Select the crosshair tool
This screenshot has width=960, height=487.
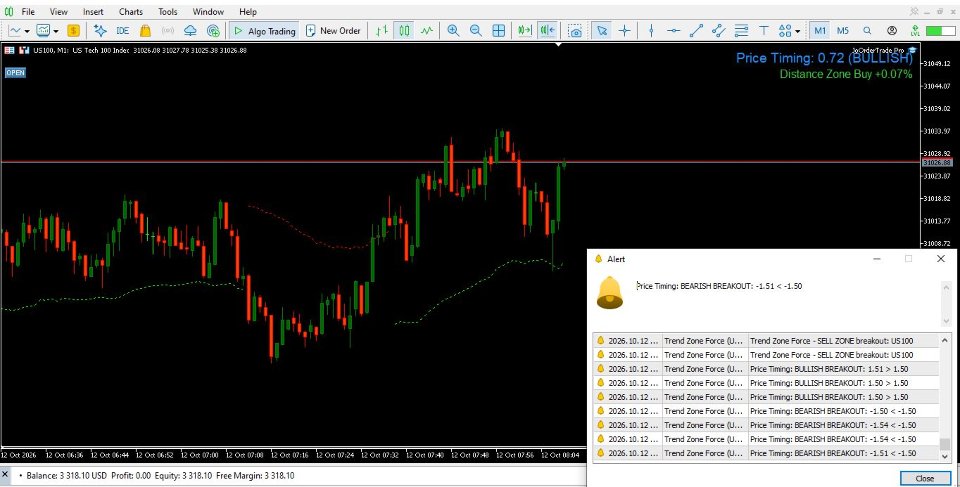[624, 31]
